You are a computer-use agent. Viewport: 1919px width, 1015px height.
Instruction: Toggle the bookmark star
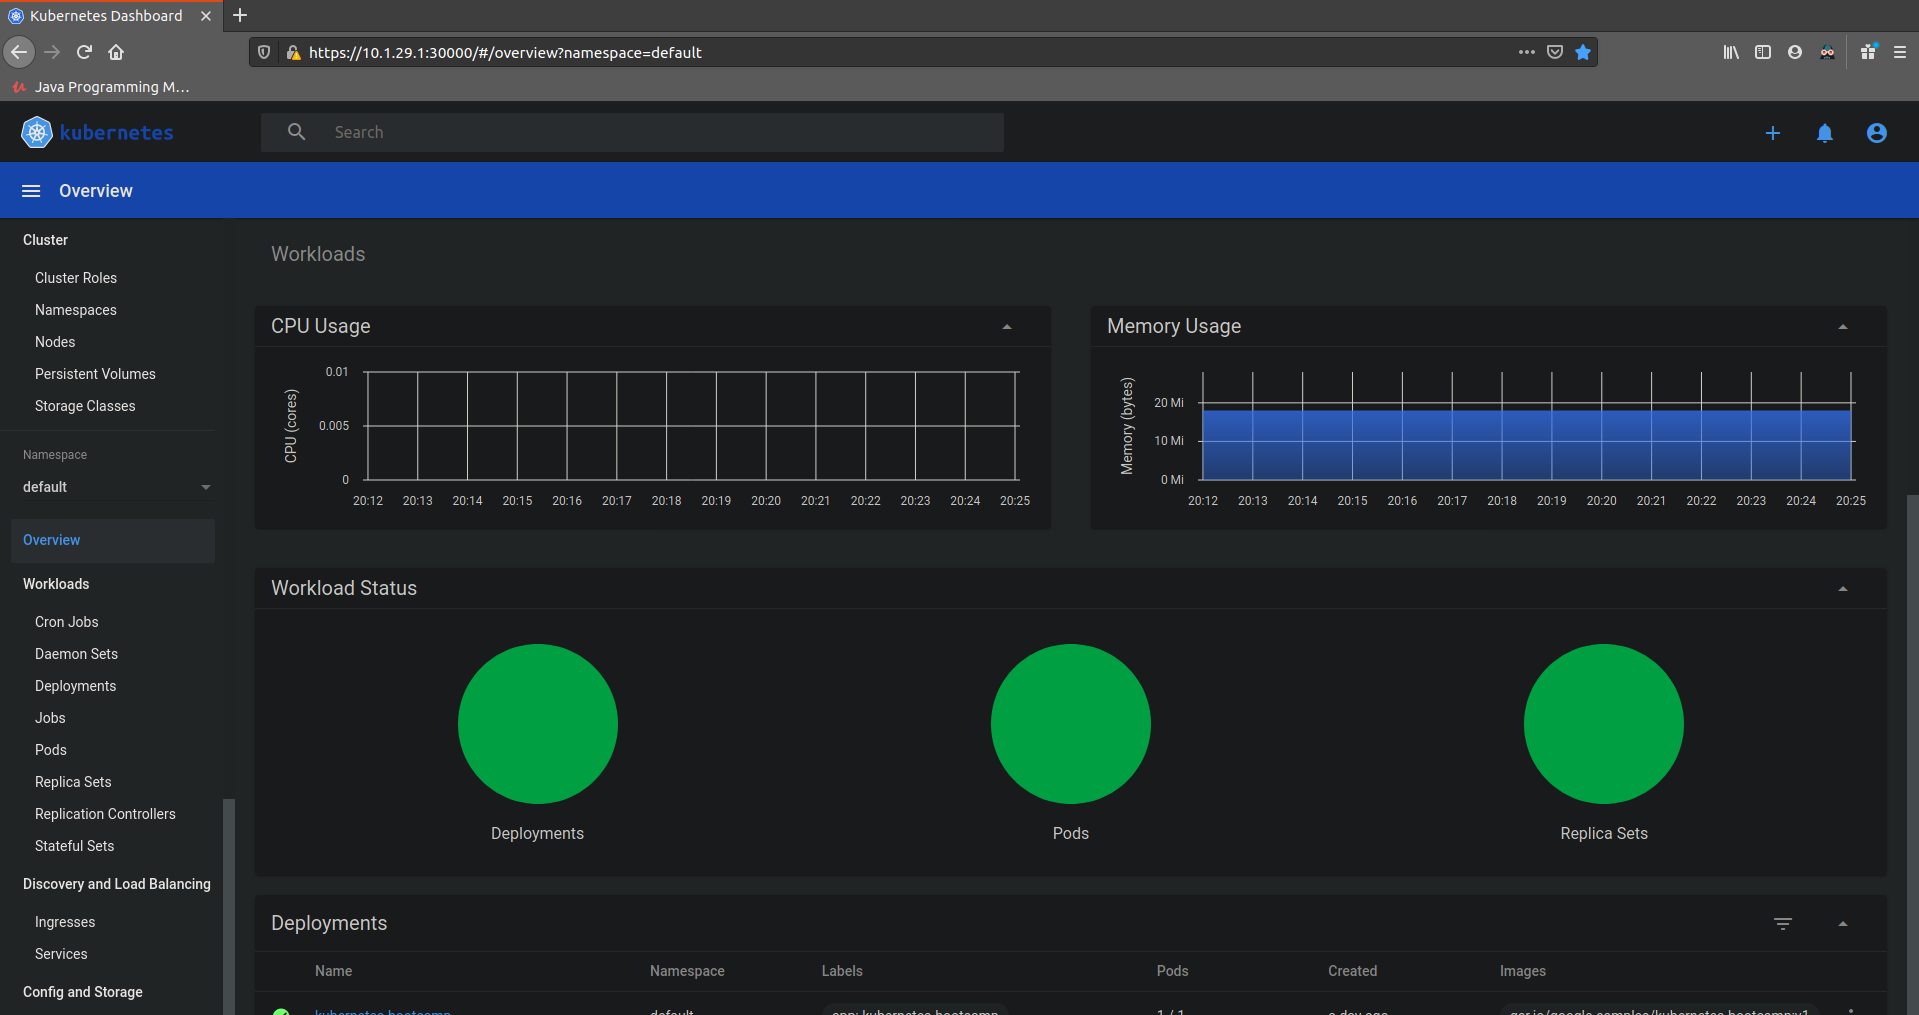coord(1583,52)
